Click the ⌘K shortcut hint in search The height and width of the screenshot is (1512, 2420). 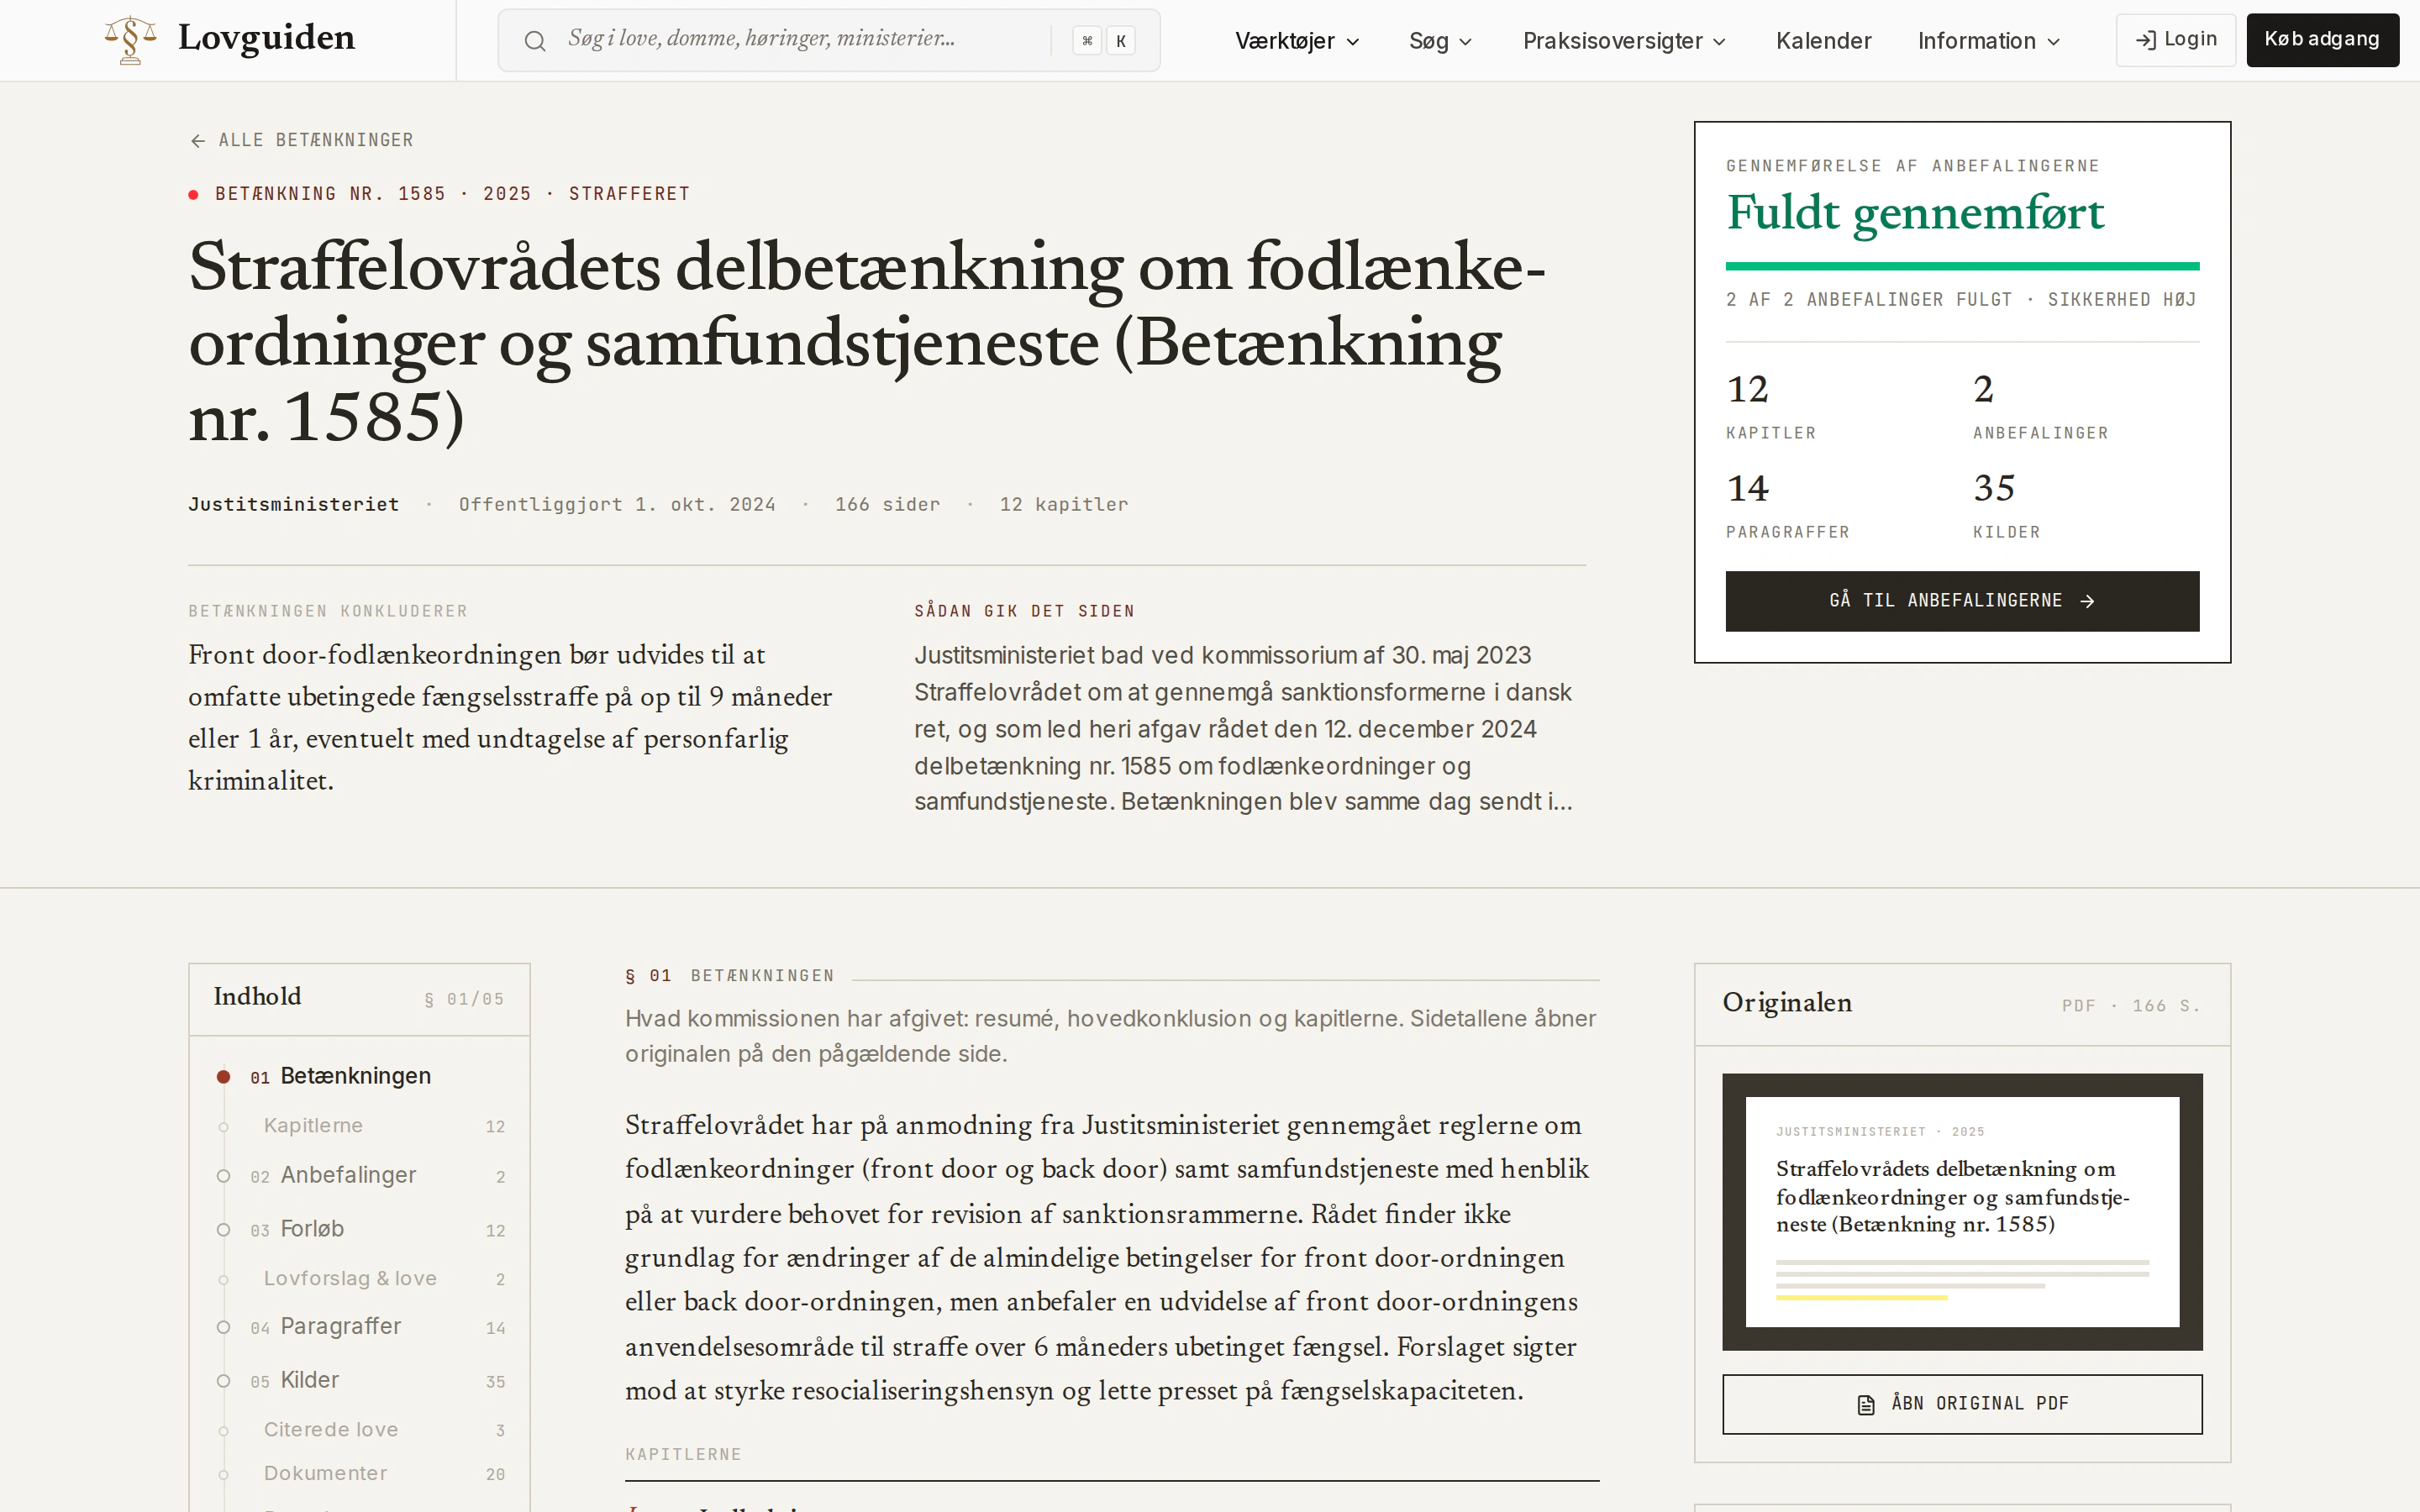[1103, 41]
